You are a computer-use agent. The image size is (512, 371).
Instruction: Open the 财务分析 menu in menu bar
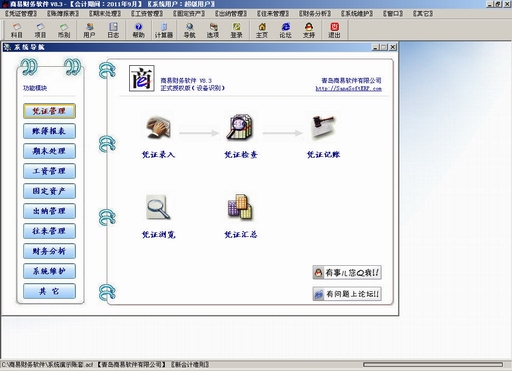click(315, 14)
